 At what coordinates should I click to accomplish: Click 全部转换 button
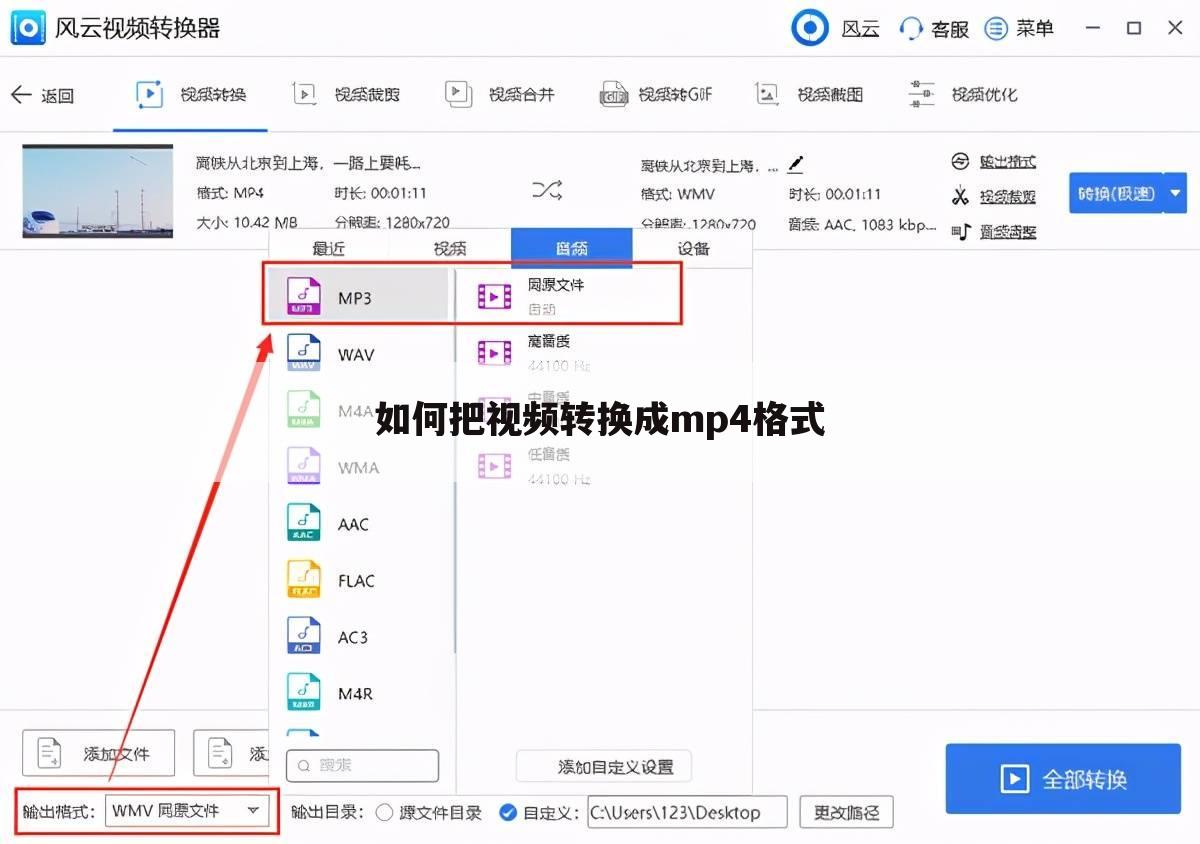pos(1063,779)
